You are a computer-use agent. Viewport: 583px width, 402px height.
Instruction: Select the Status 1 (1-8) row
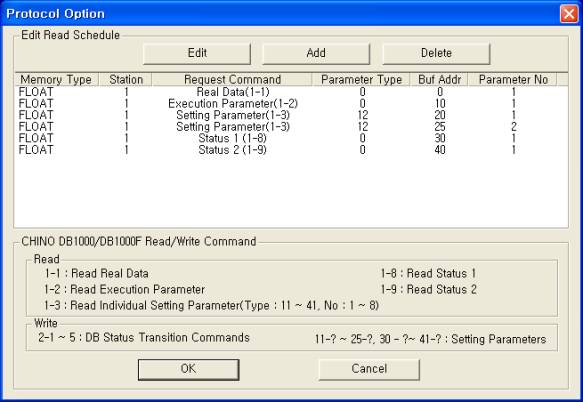click(291, 138)
